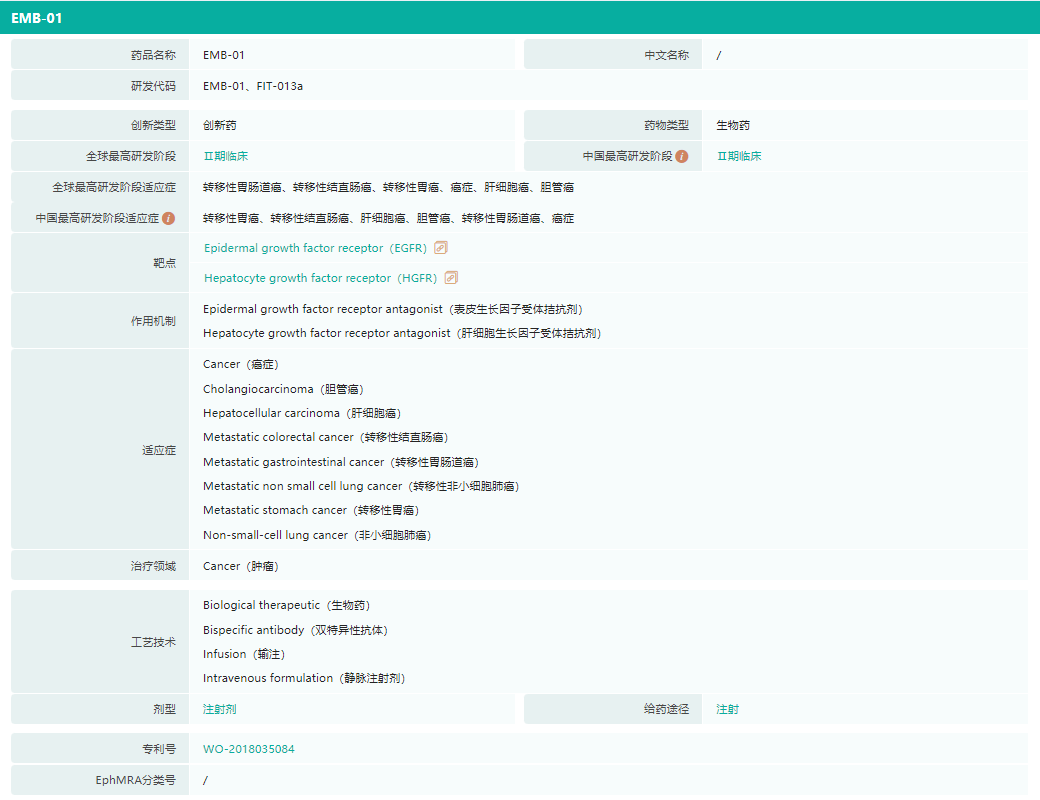Click the link icon after HGFR target
The image size is (1040, 800).
pos(451,278)
